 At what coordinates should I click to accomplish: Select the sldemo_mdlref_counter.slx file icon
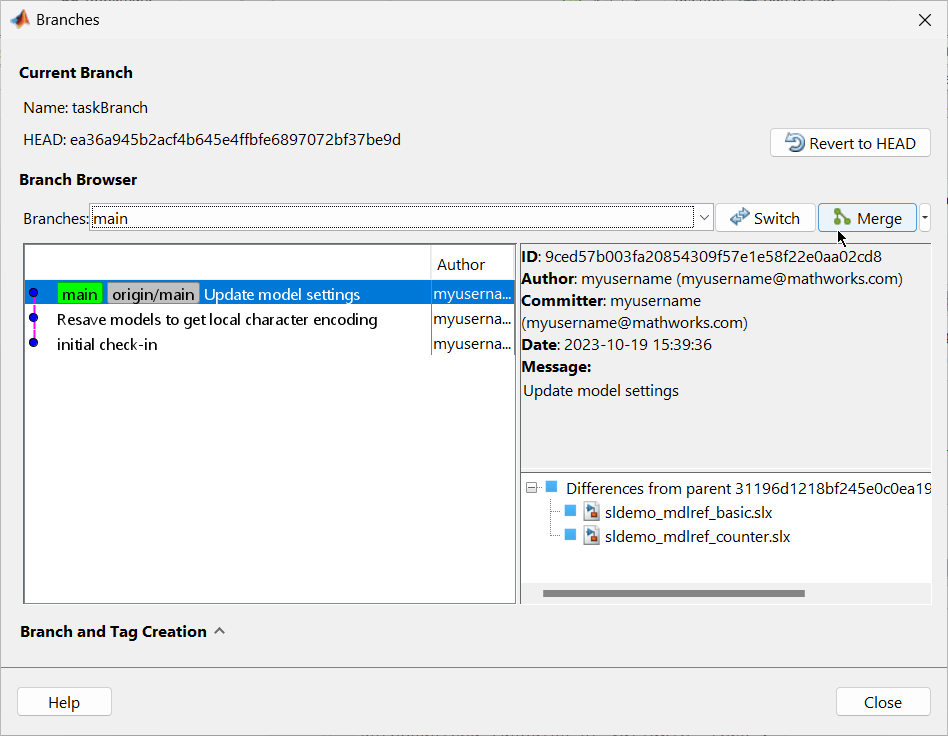point(592,536)
